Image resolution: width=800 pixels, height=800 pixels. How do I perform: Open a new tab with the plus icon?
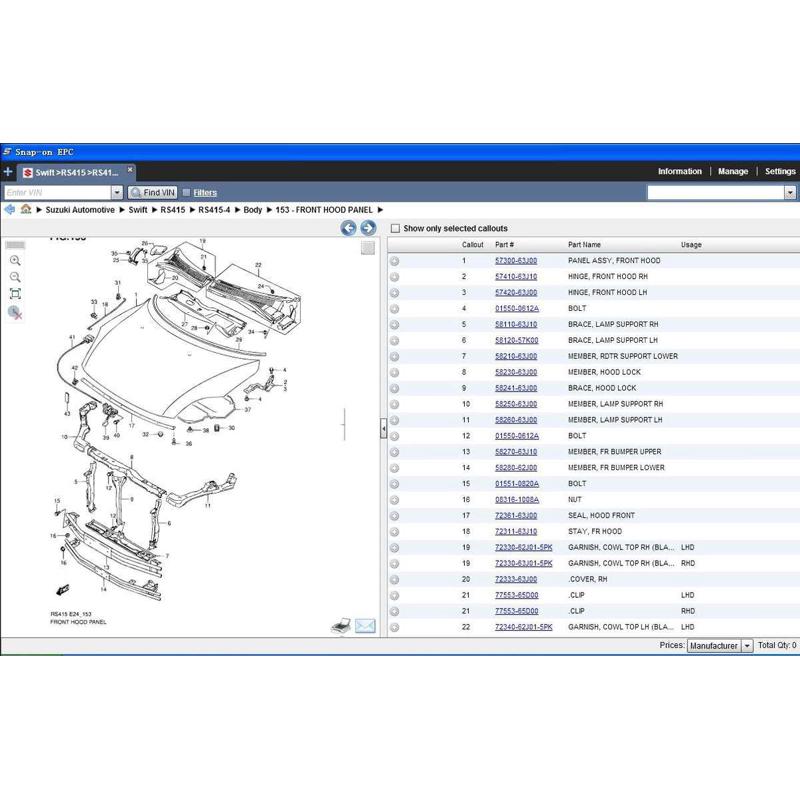(8, 172)
